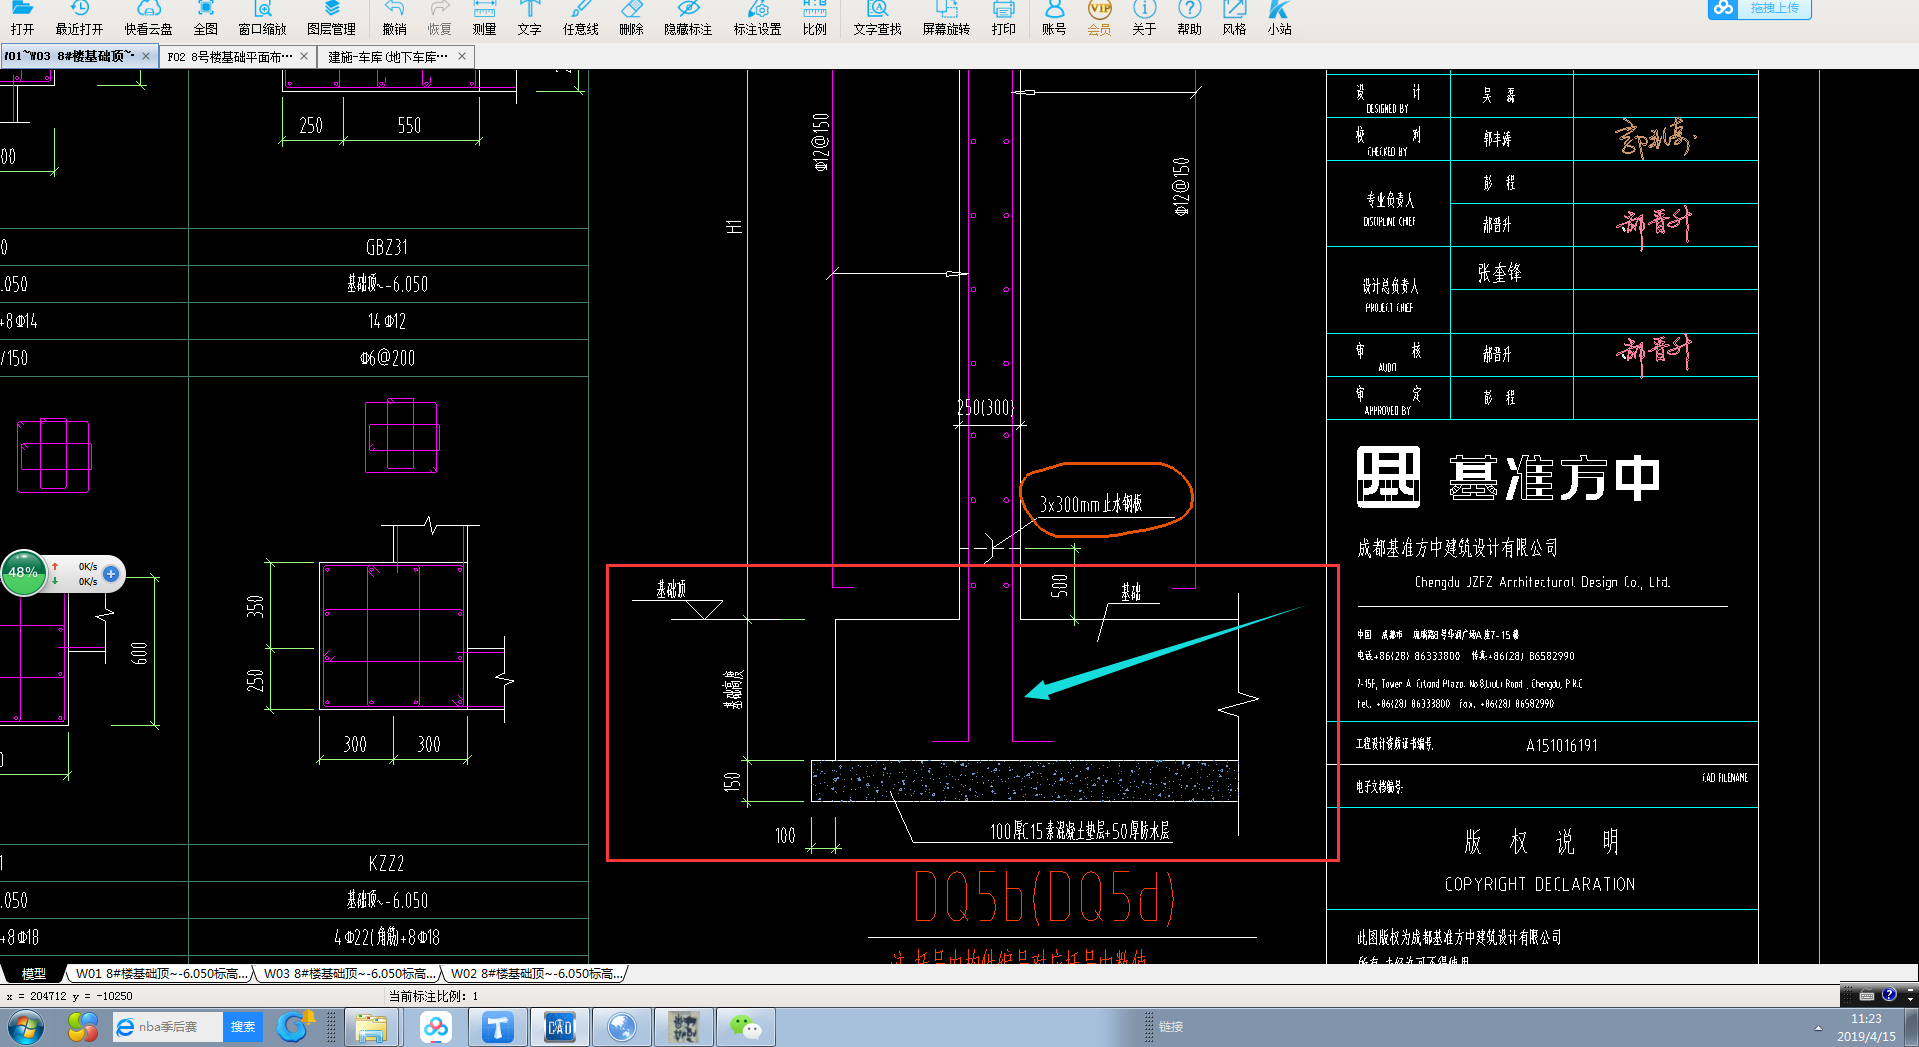The image size is (1919, 1047).
Task: Click the input method keyboard icon
Action: [1866, 996]
